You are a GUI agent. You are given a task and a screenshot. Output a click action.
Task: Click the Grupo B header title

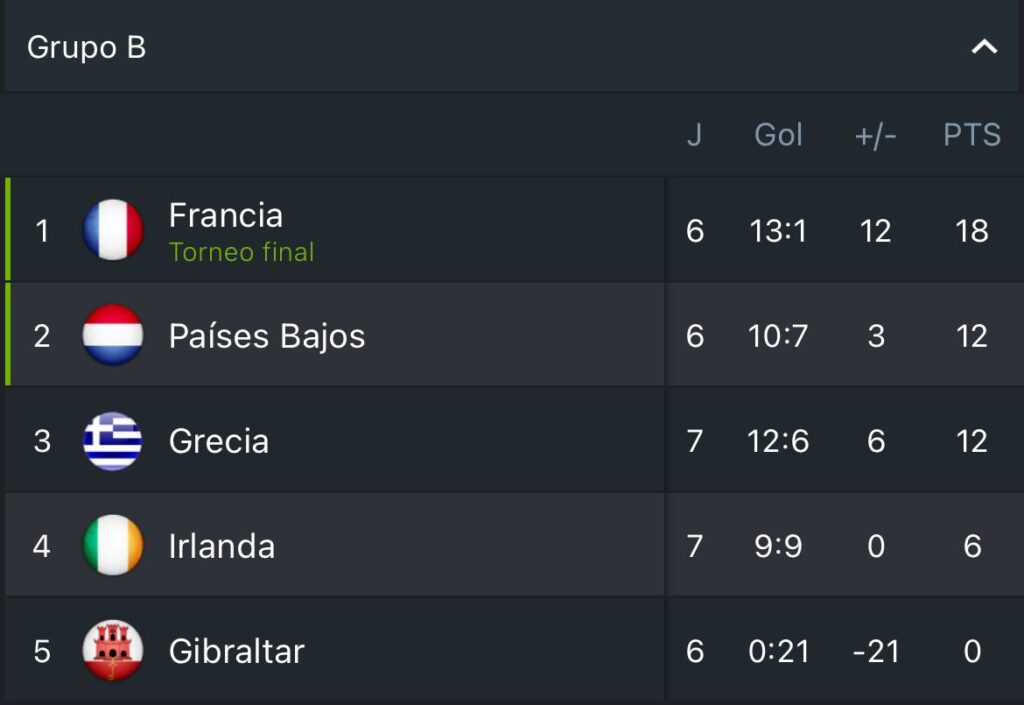87,47
